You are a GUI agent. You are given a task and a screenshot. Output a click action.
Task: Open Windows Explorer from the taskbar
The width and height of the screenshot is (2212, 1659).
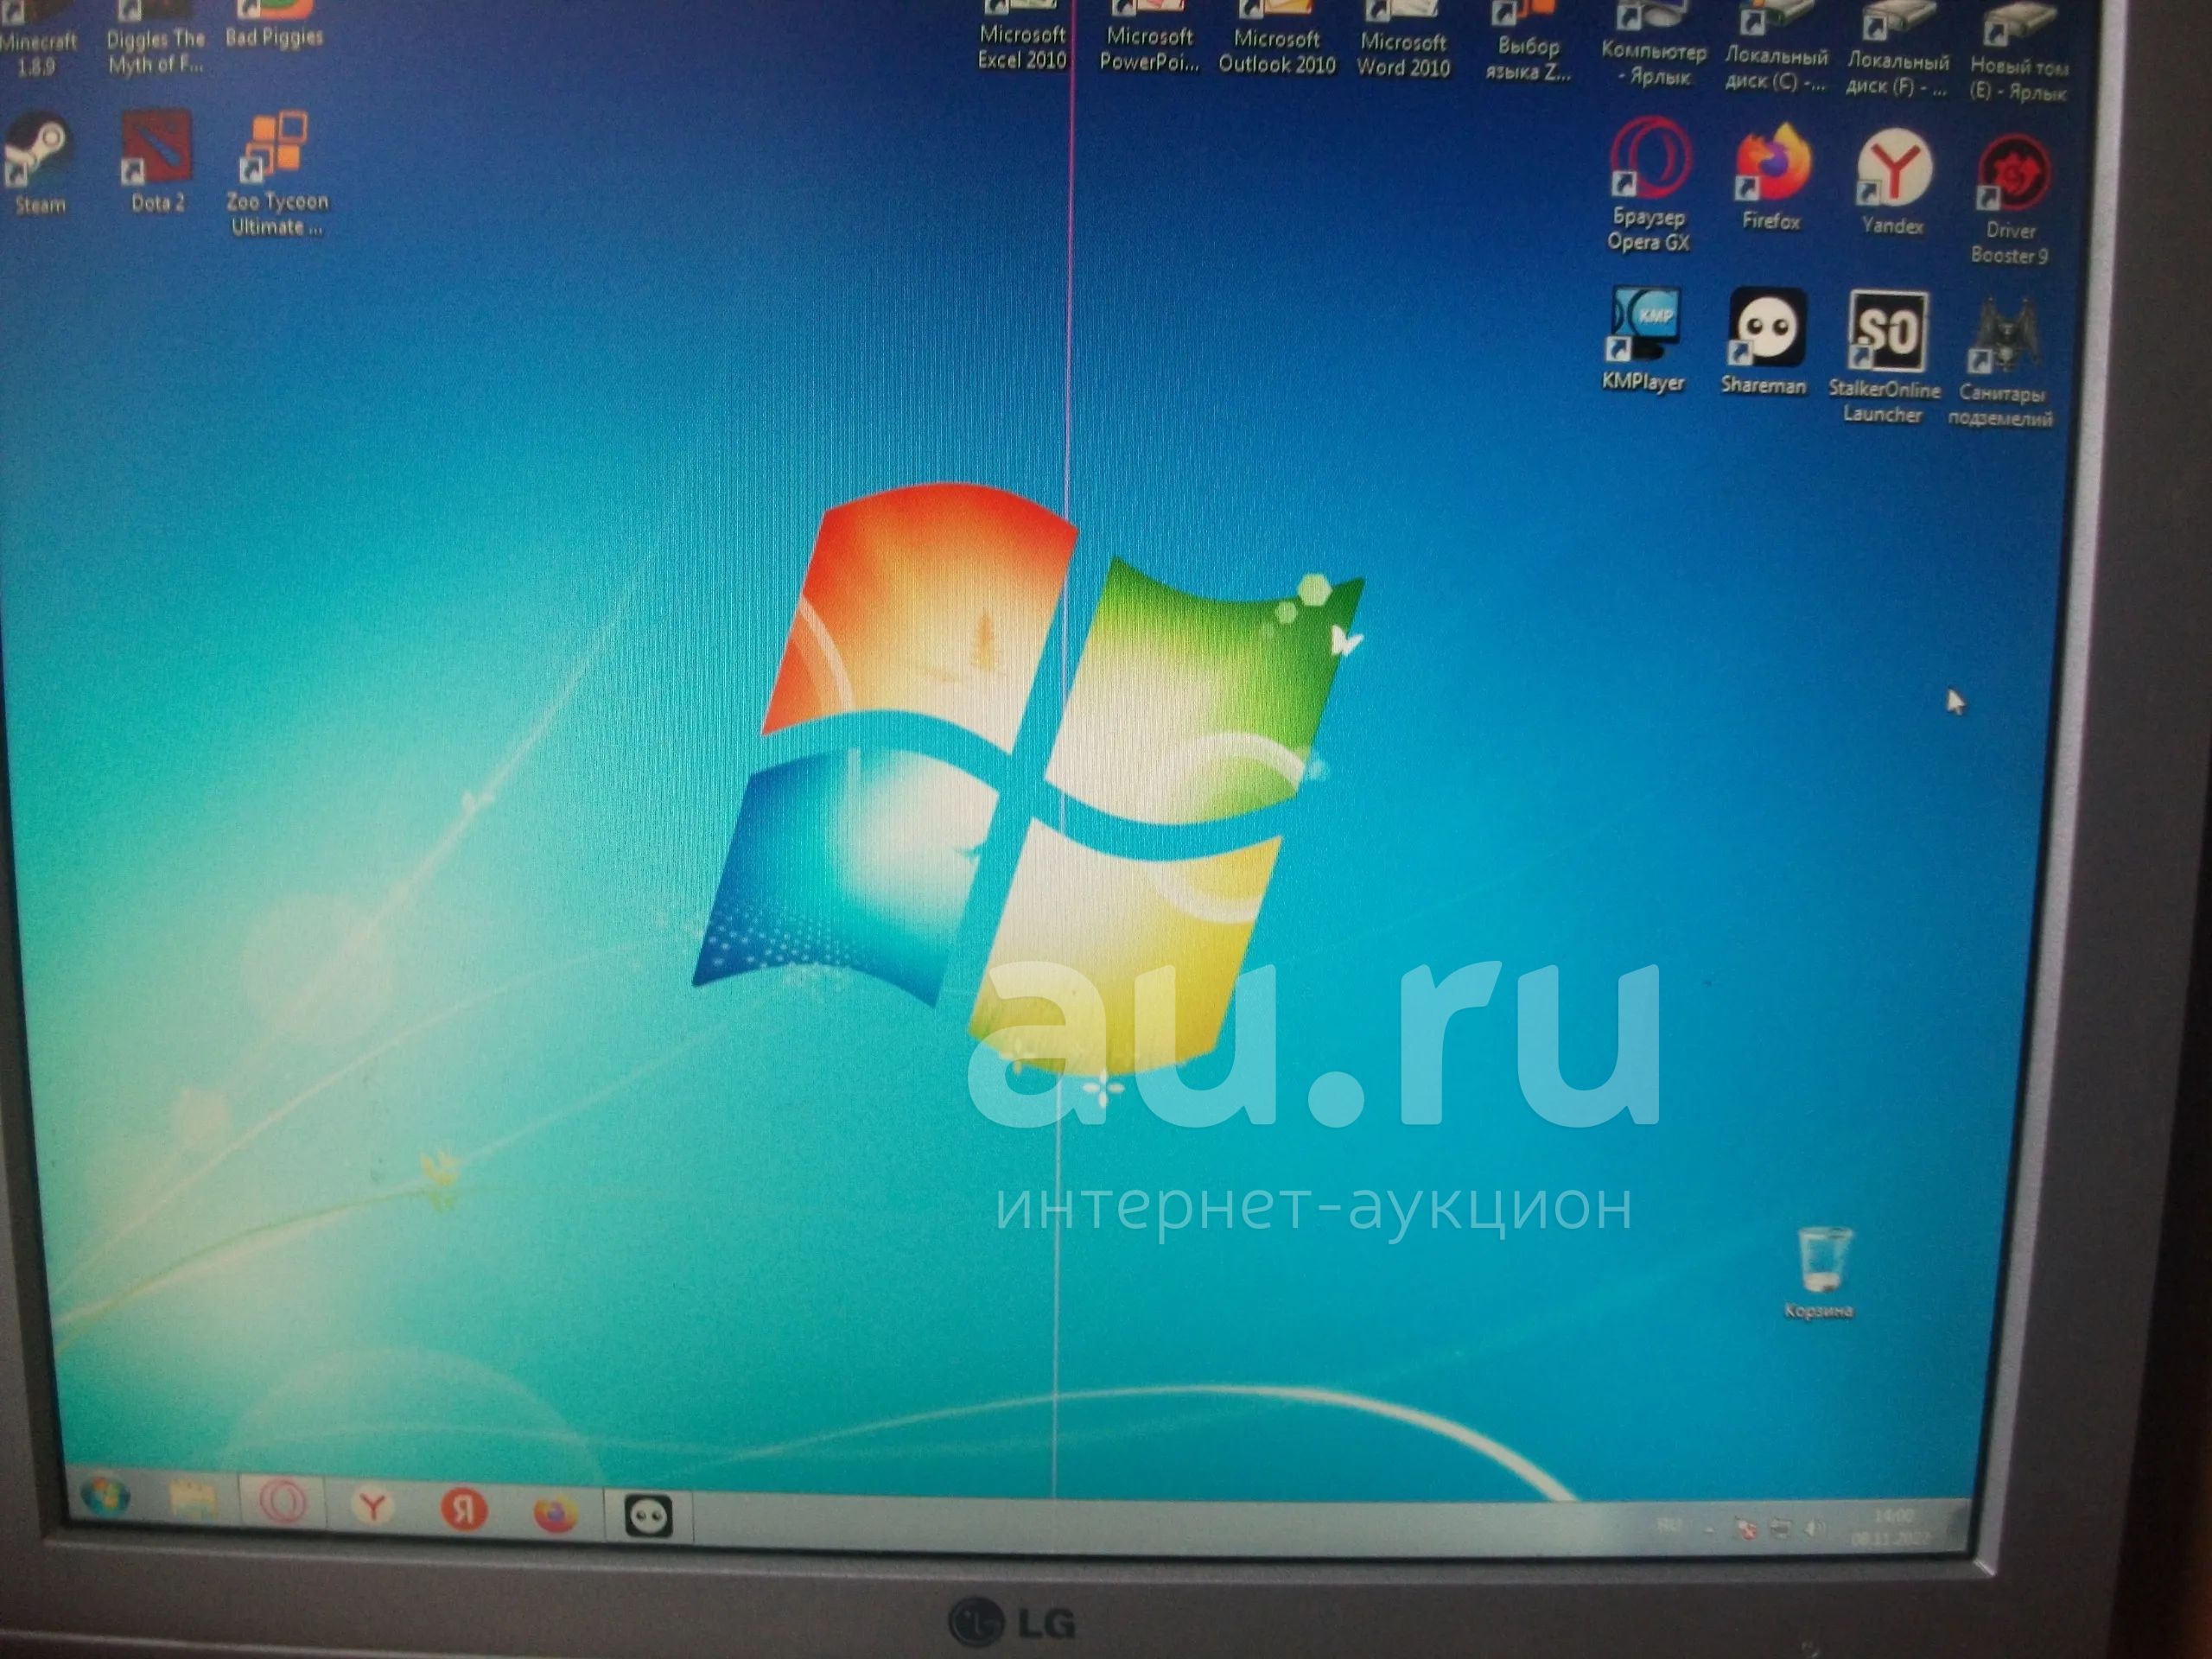coord(192,1498)
